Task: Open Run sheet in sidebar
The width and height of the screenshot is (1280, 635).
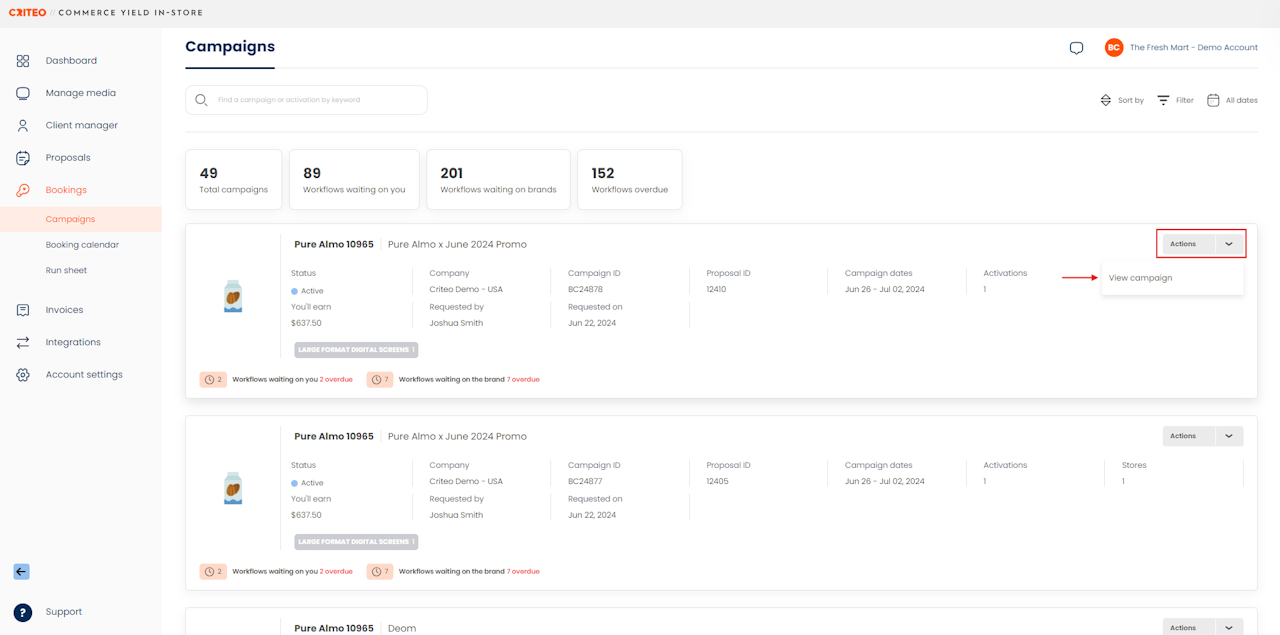Action: tap(66, 271)
